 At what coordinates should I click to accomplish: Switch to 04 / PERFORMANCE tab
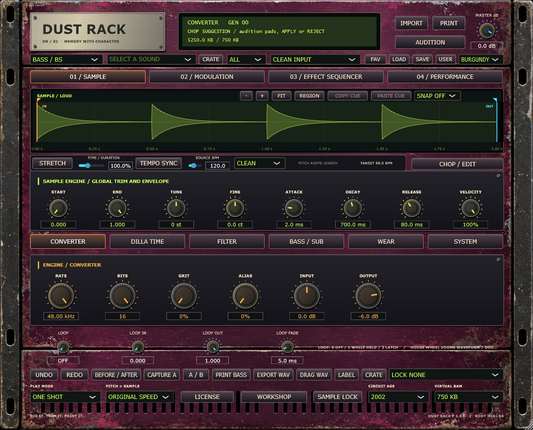(x=445, y=77)
